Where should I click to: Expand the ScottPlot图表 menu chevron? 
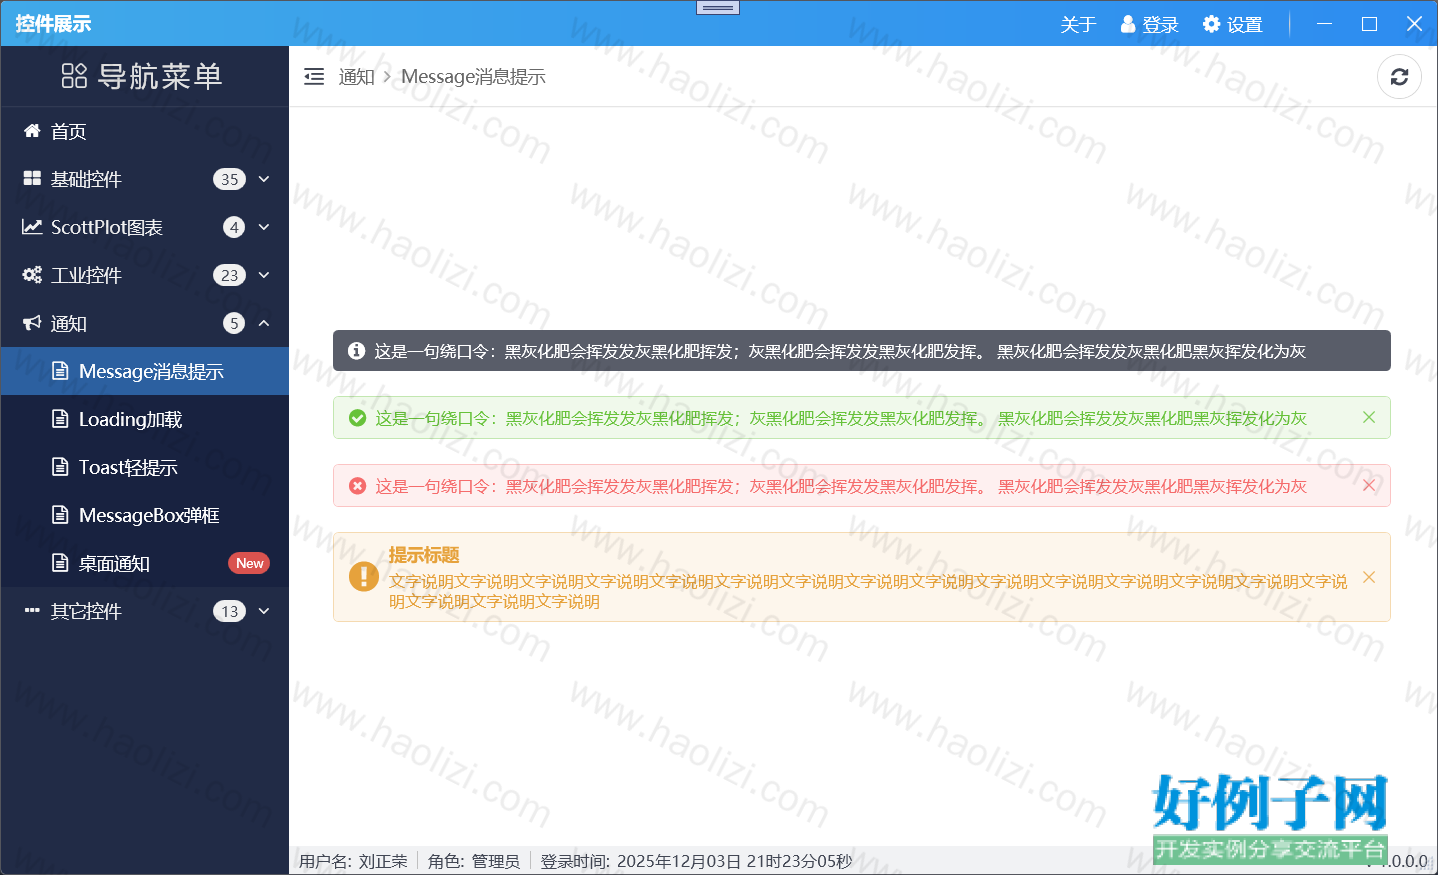264,227
